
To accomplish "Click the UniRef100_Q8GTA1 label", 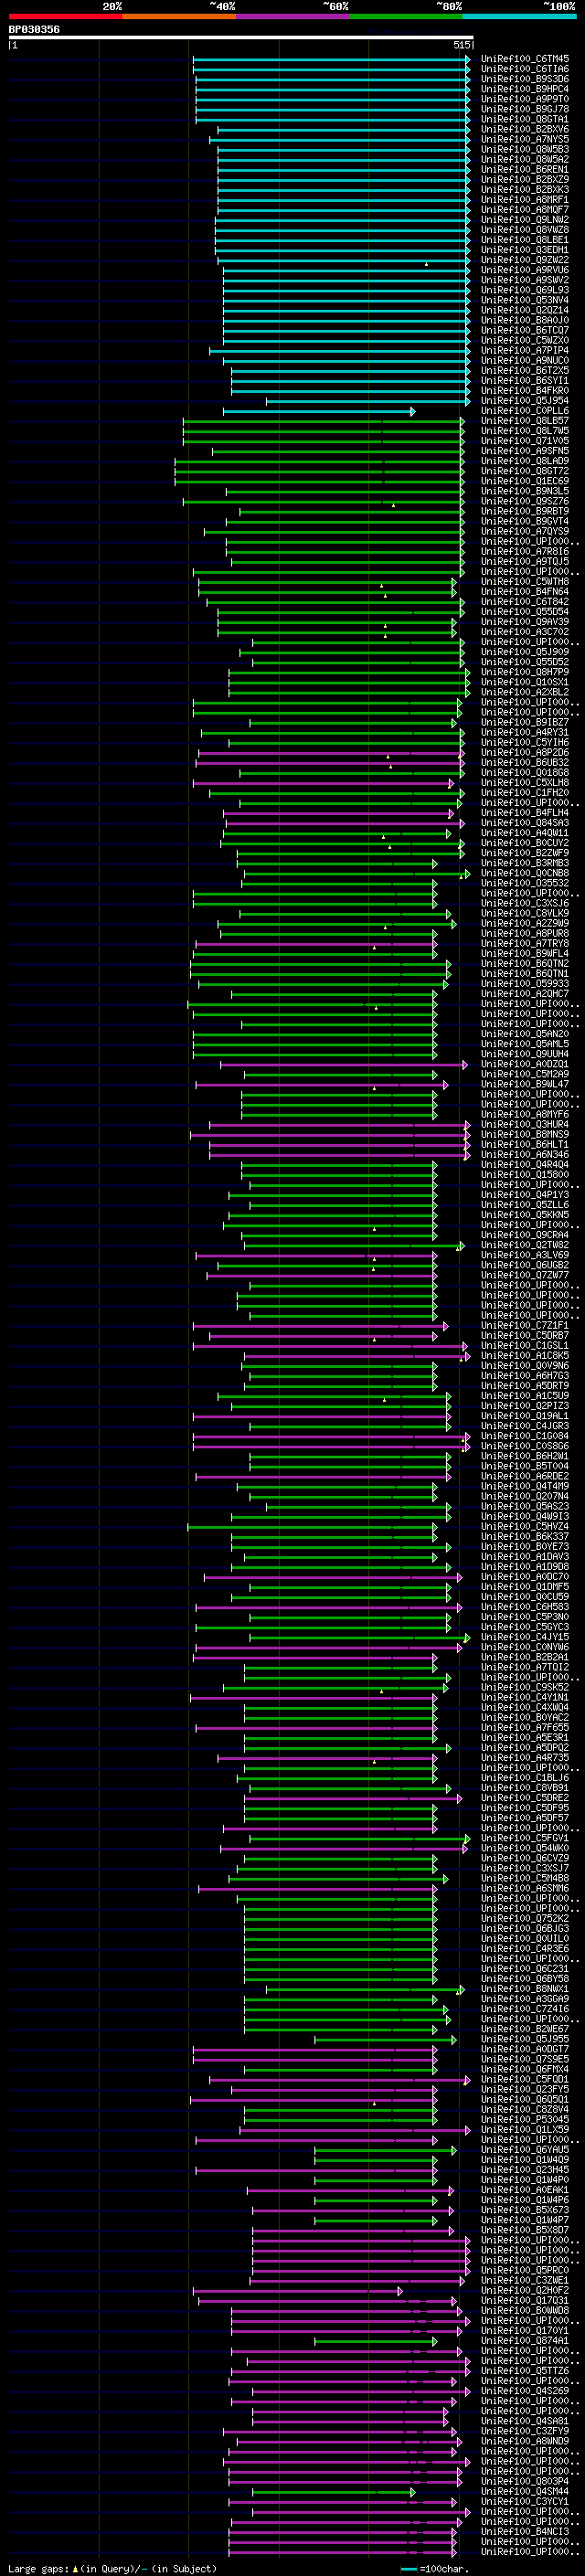I will point(525,119).
